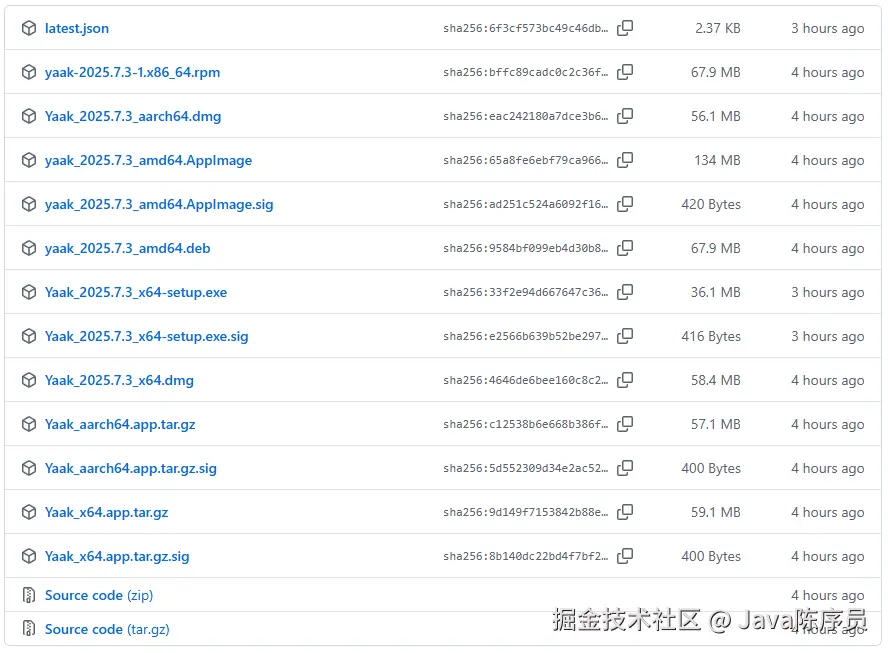Copy hash of Yaak_2025.7.3_aarch64.dmg
The image size is (888, 653).
tap(625, 116)
